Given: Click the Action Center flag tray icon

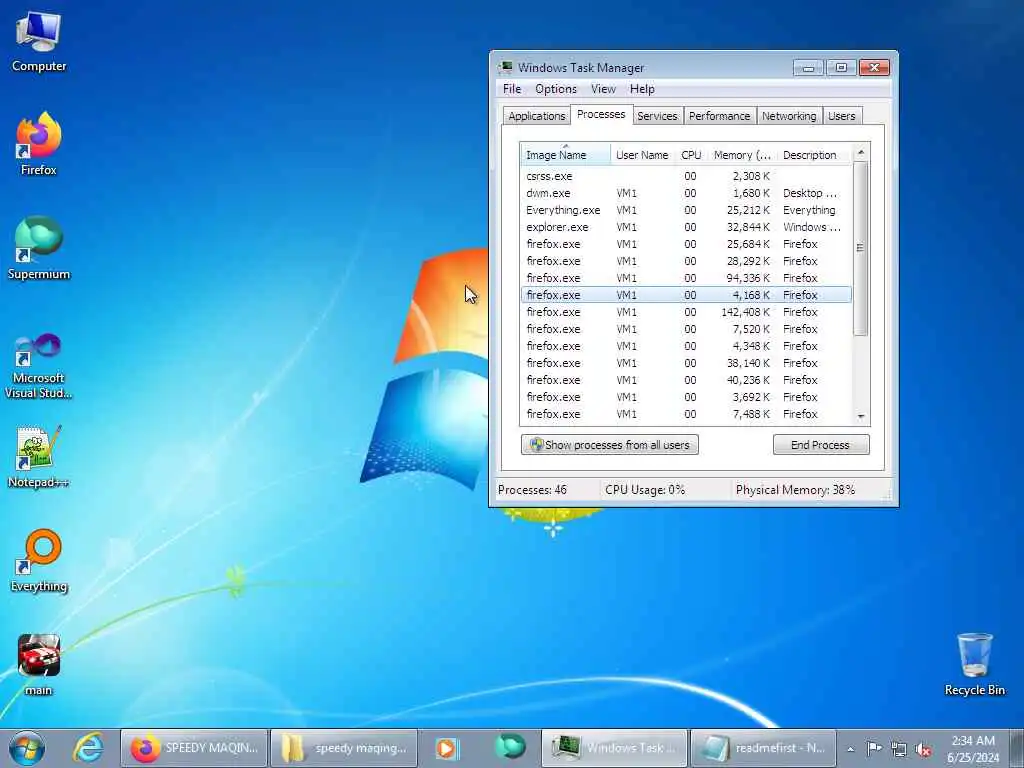Looking at the screenshot, I should pos(874,748).
